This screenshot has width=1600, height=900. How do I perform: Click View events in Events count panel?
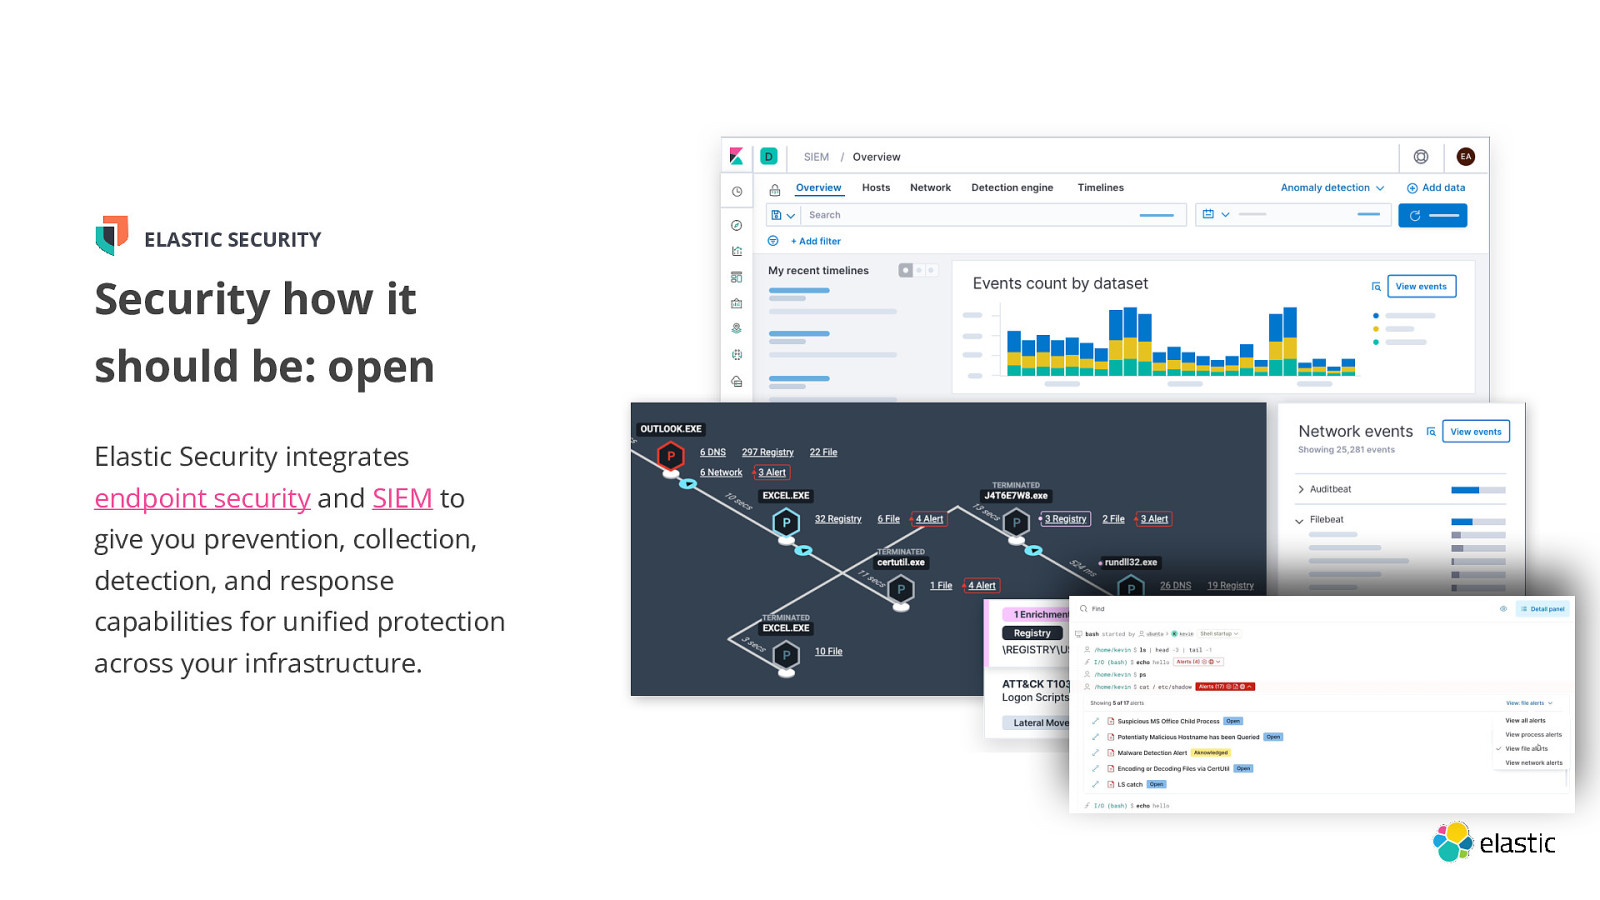click(x=1421, y=286)
